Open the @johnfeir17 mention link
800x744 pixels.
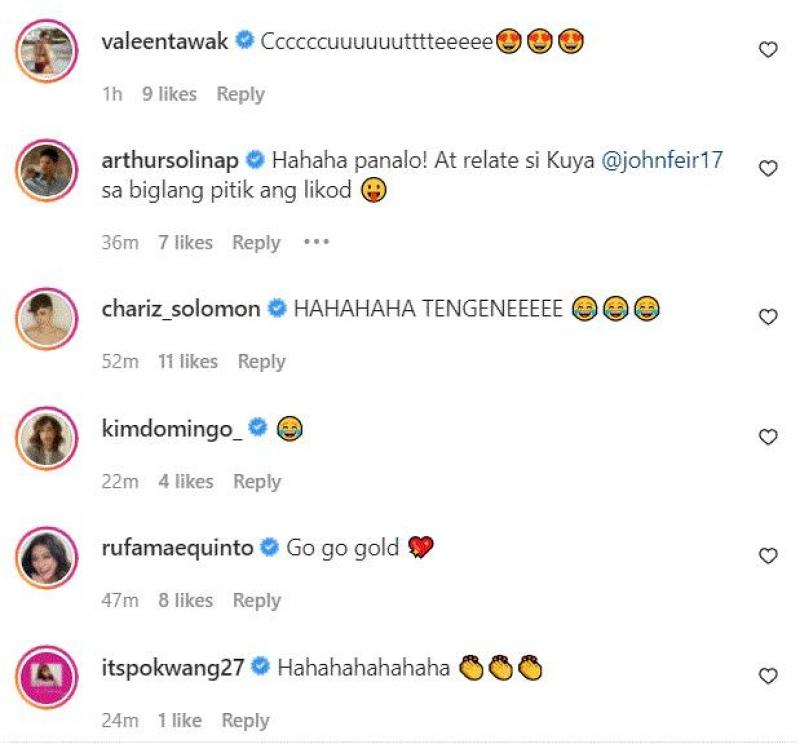(x=662, y=159)
